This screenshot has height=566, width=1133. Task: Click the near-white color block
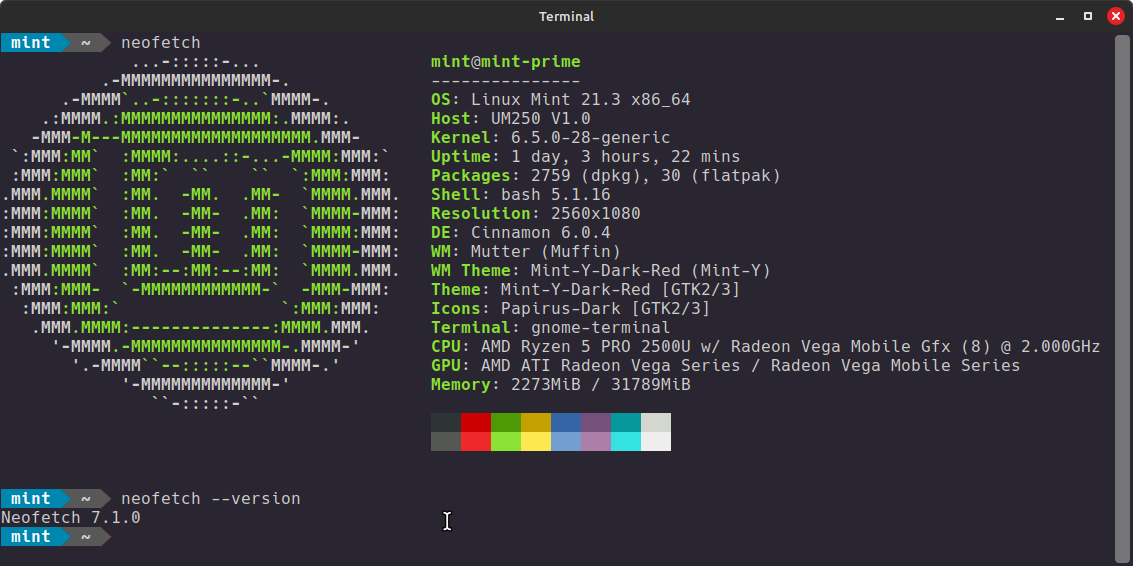[655, 442]
